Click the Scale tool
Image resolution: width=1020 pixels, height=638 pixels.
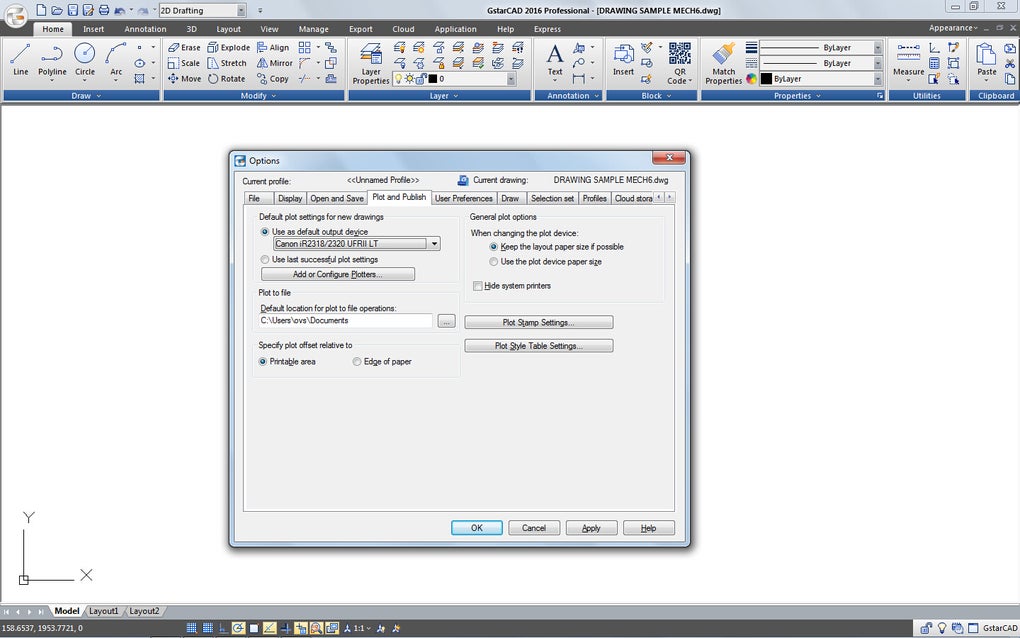point(183,63)
